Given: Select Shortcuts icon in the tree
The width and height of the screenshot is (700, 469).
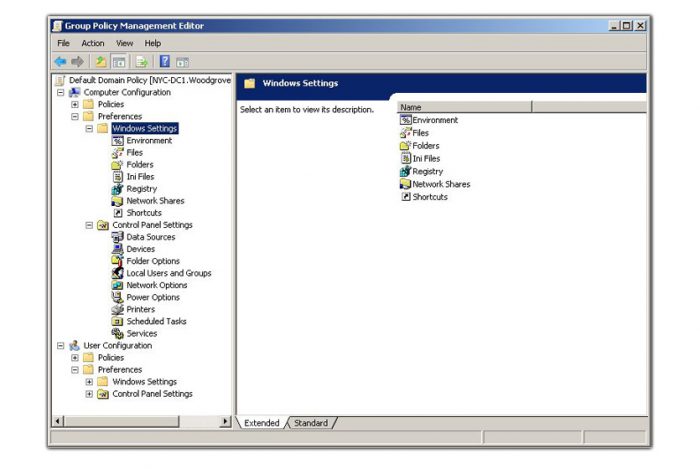Looking at the screenshot, I should point(118,213).
